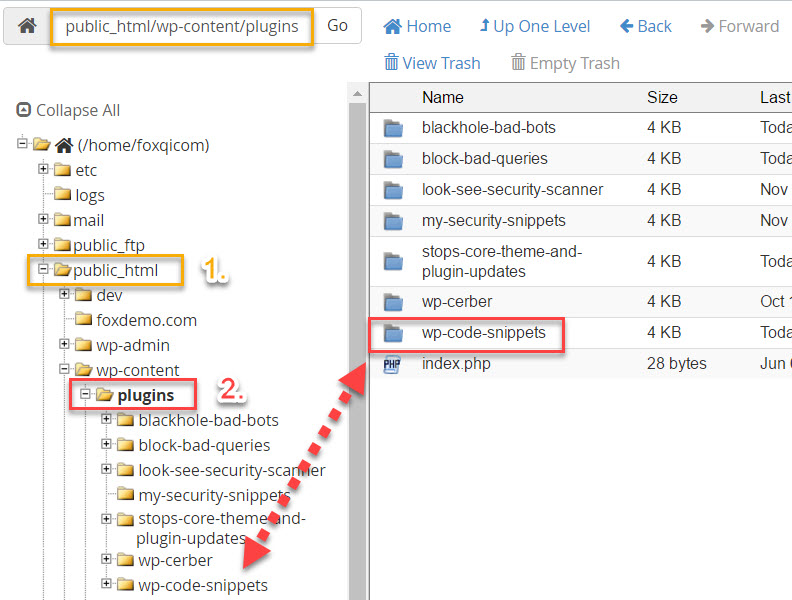
Task: Open Home in the toolbar
Action: (x=417, y=26)
